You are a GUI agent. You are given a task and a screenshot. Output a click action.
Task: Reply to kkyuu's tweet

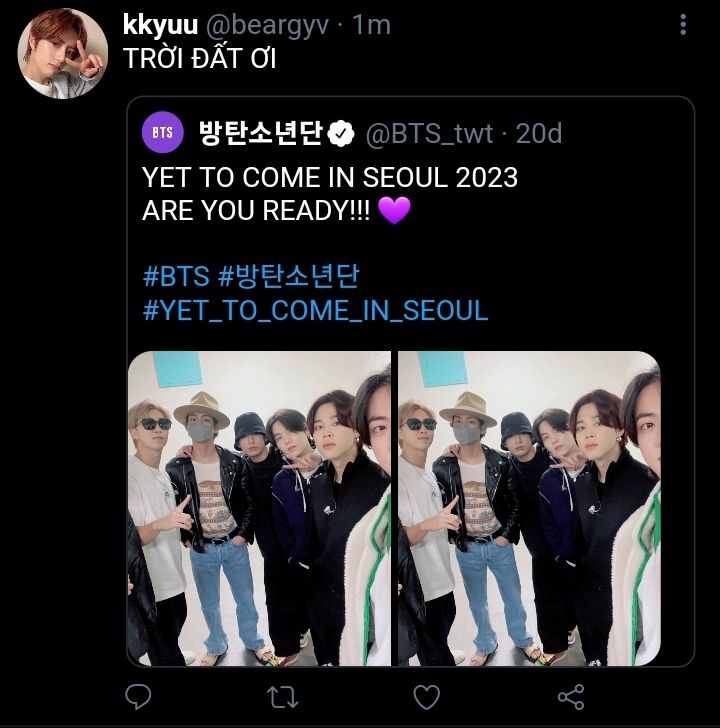tap(139, 695)
